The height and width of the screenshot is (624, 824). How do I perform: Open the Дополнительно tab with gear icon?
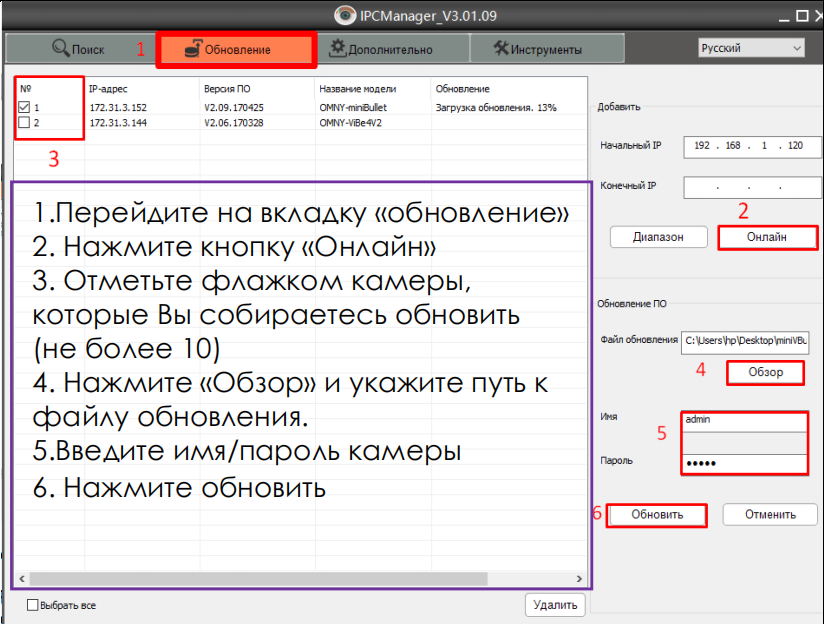(381, 48)
